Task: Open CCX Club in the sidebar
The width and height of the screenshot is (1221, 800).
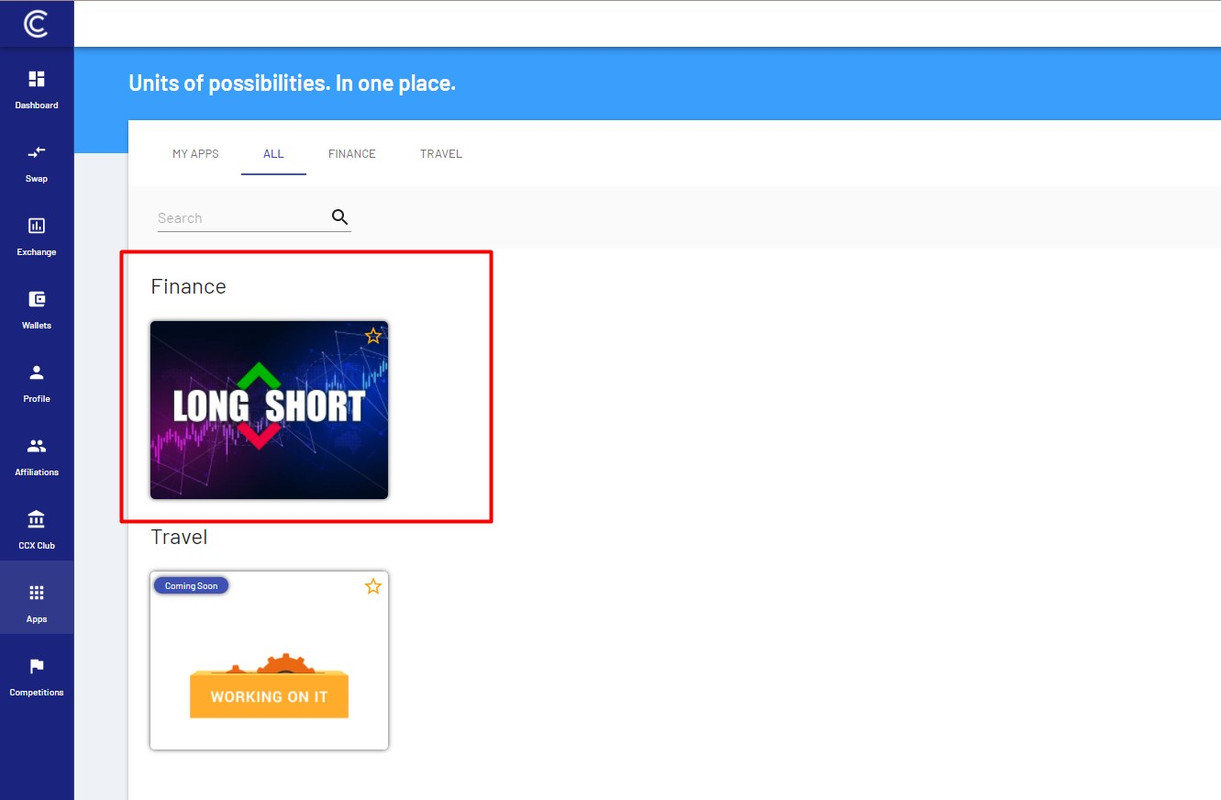Action: (x=36, y=530)
